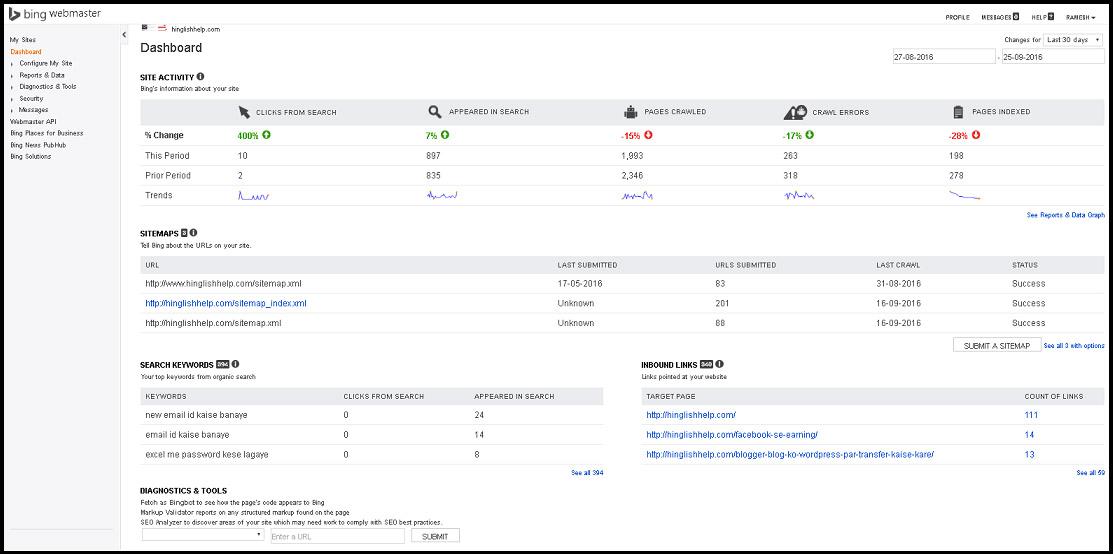Open the Help link in header
1113x554 pixels.
coord(1042,16)
